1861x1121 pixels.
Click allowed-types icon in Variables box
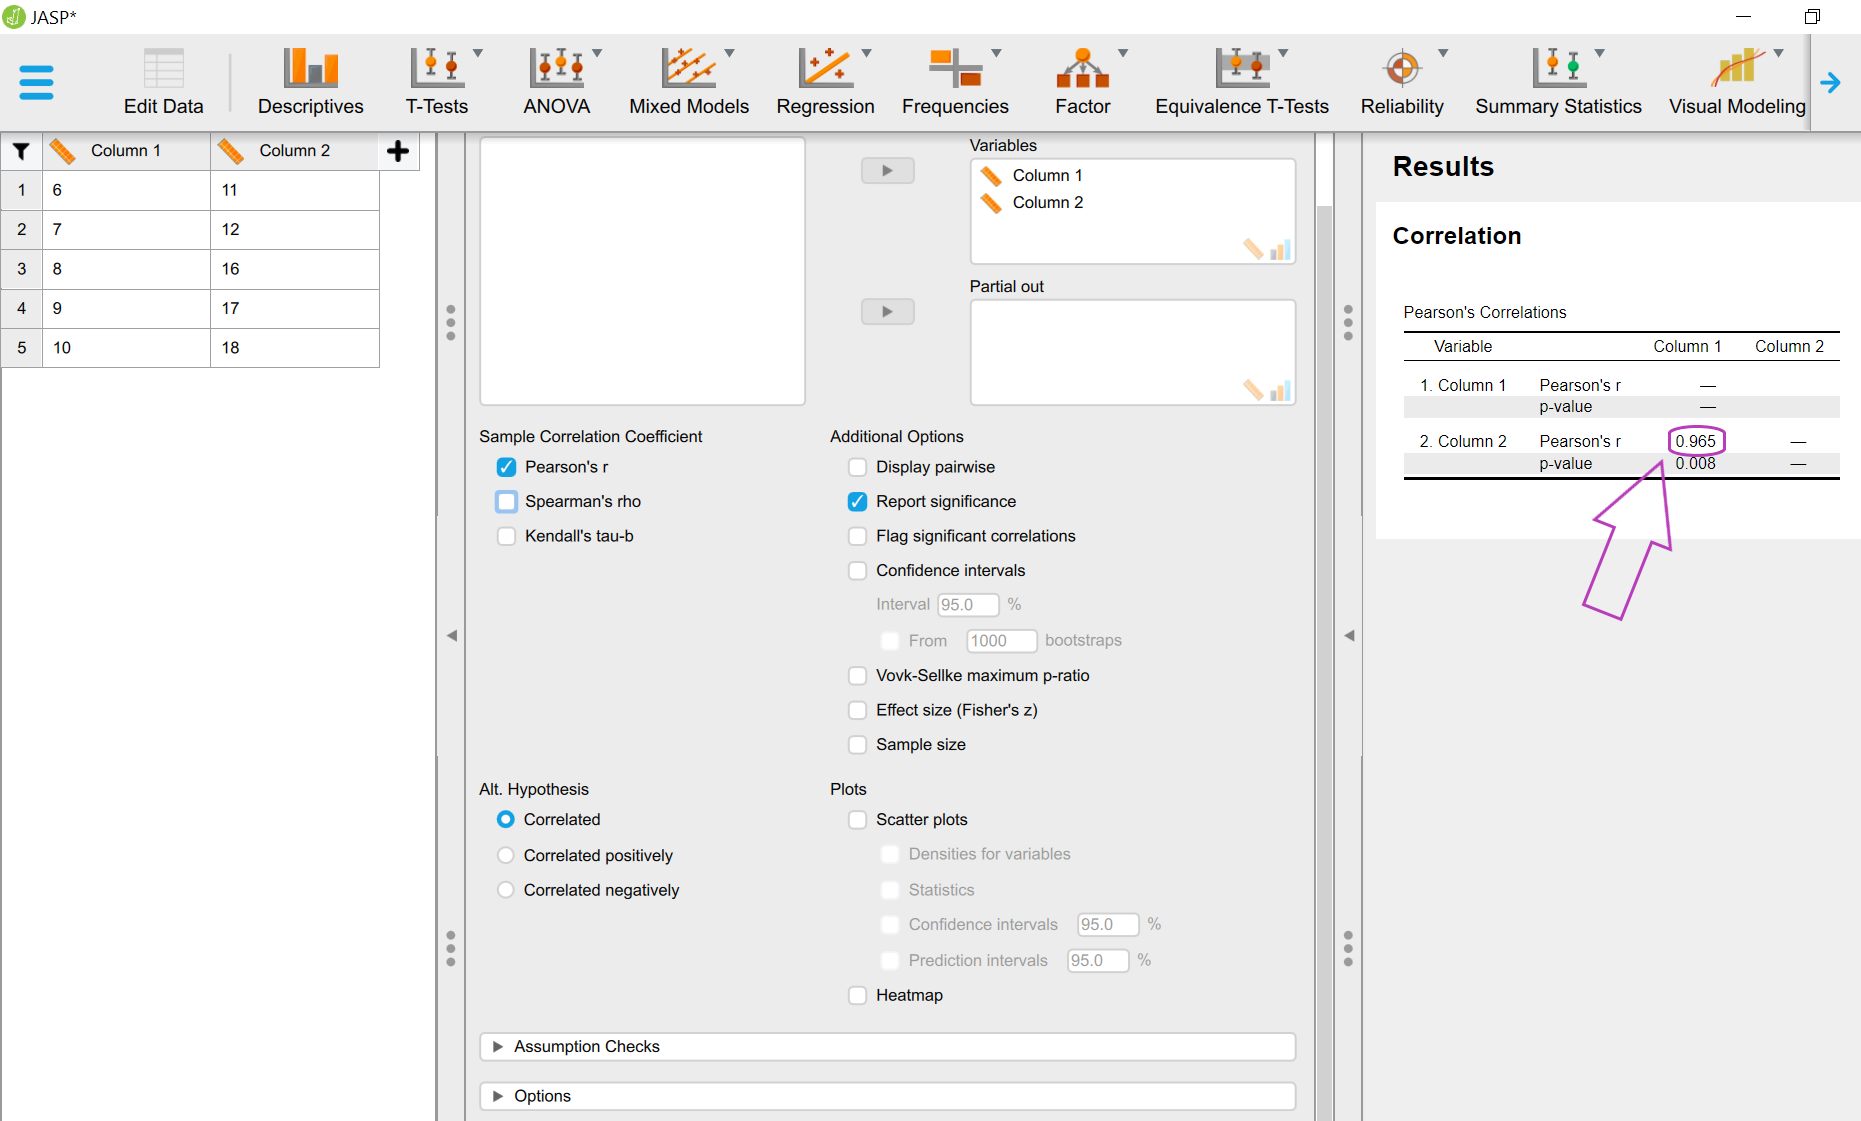(1266, 249)
